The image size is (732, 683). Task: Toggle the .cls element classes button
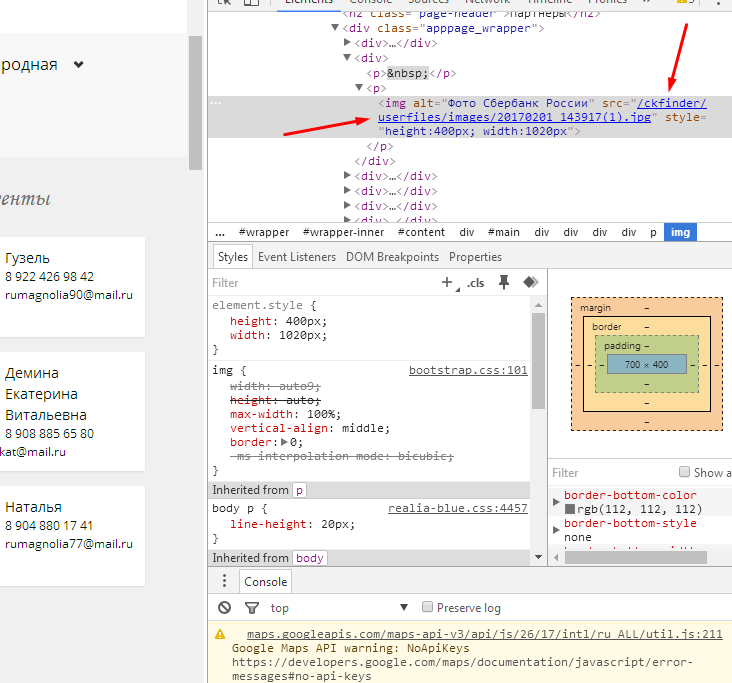475,283
